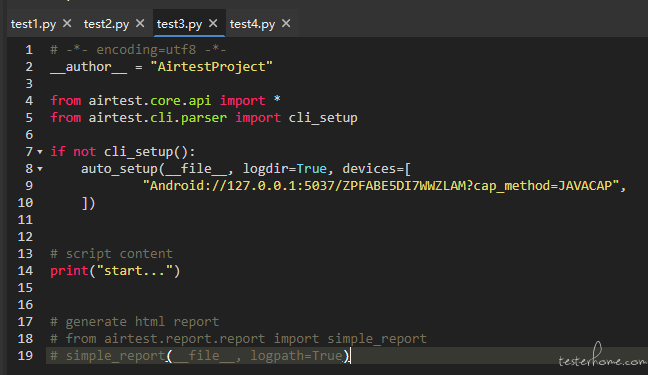Click line number 1 in the gutter
648x375 pixels.
(x=29, y=50)
